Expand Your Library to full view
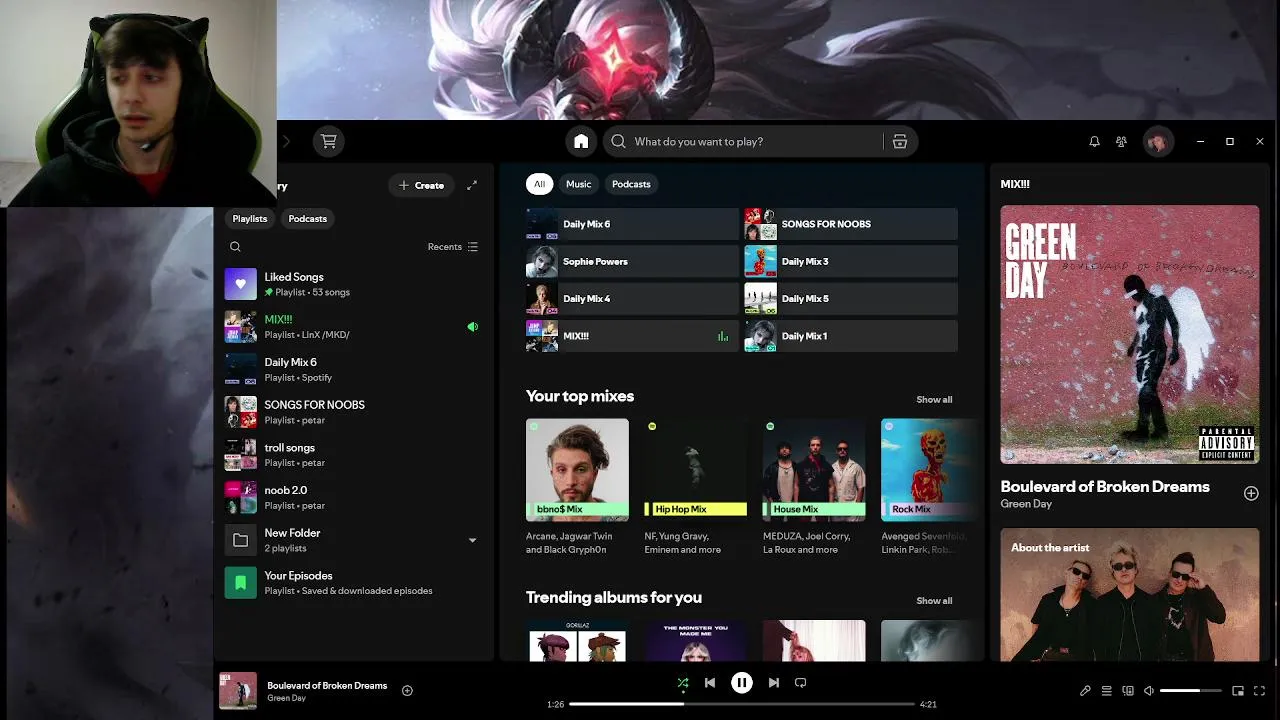Image resolution: width=1280 pixels, height=720 pixels. [x=472, y=185]
